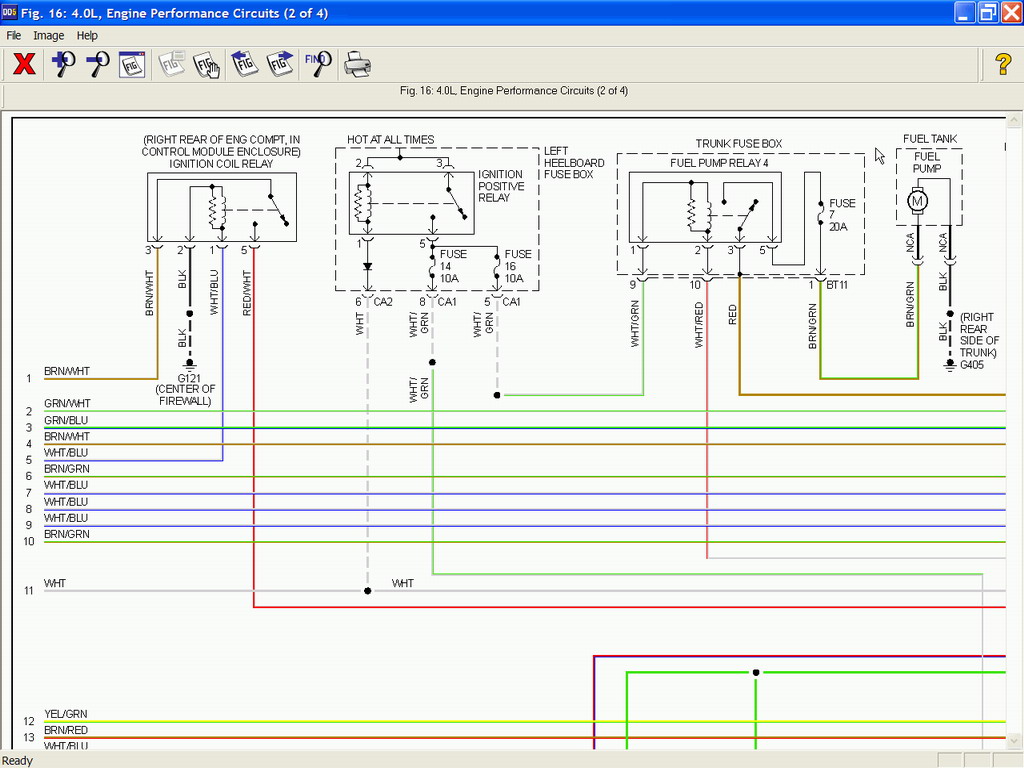Click the HOT AT ALL TIMES label
The height and width of the screenshot is (768, 1024).
391,140
